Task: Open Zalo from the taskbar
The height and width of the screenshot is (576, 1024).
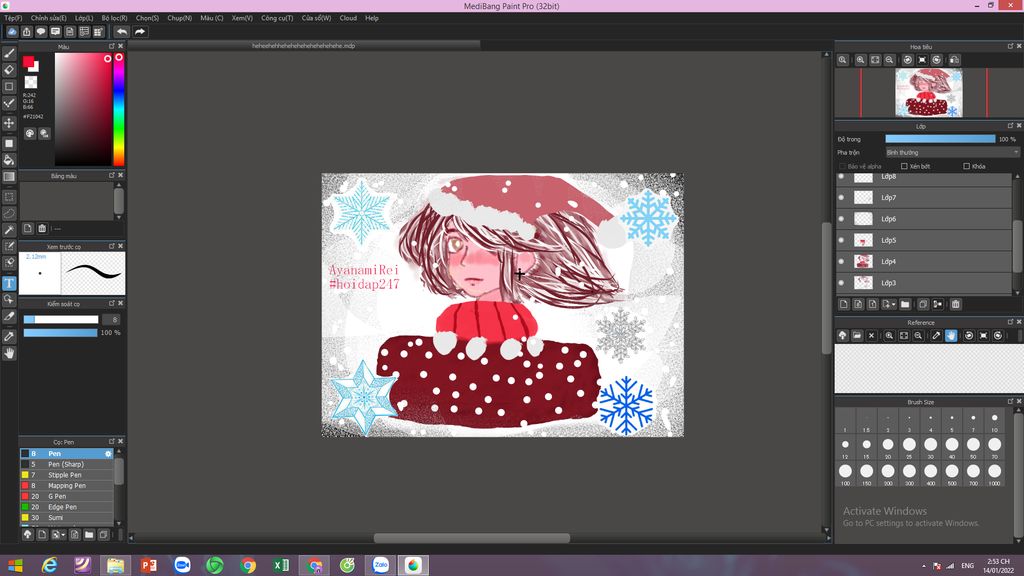Action: (x=380, y=565)
